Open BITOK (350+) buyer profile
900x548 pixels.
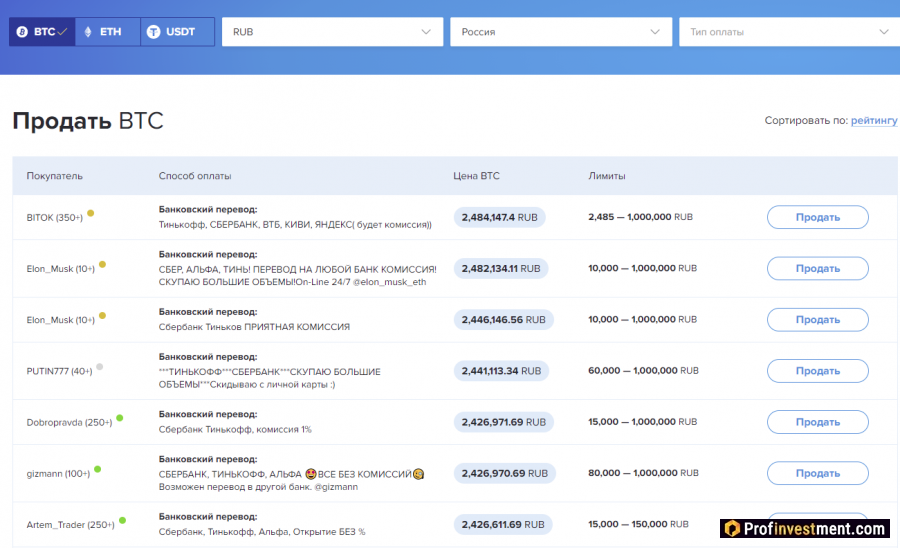click(x=55, y=217)
